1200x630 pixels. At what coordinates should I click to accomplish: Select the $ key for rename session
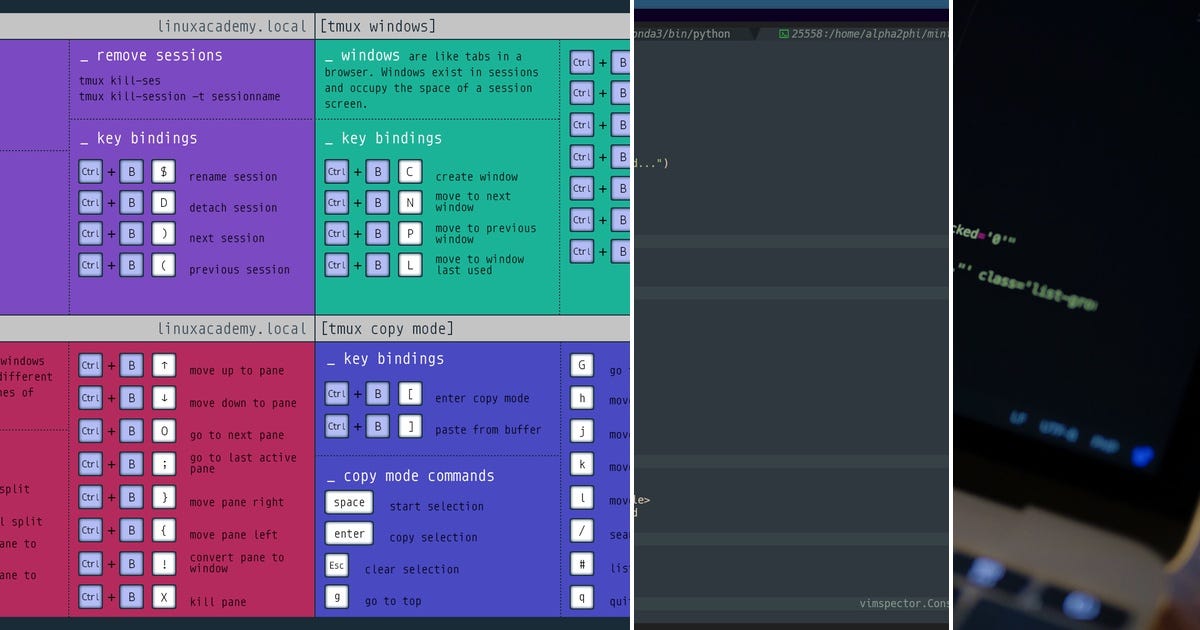coord(164,171)
